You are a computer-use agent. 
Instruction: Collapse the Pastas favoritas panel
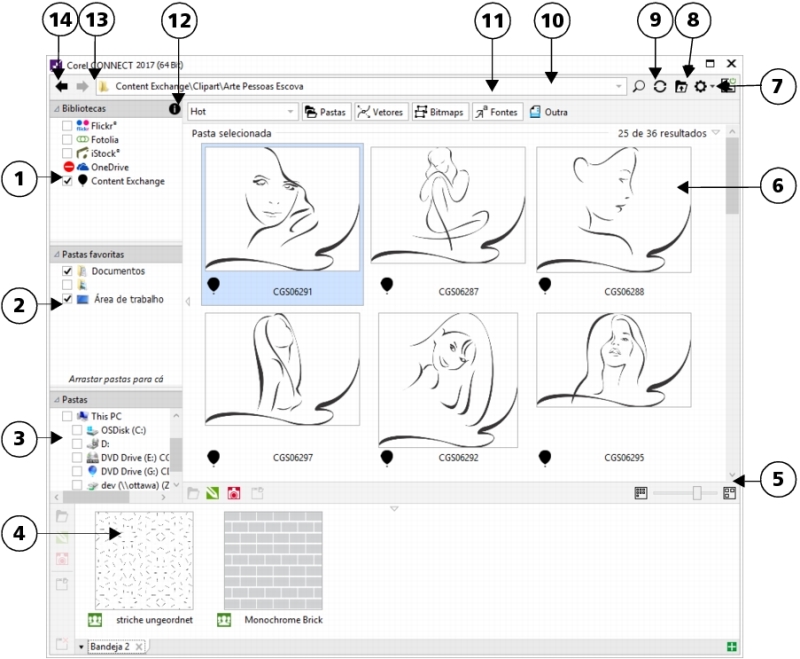tap(56, 255)
